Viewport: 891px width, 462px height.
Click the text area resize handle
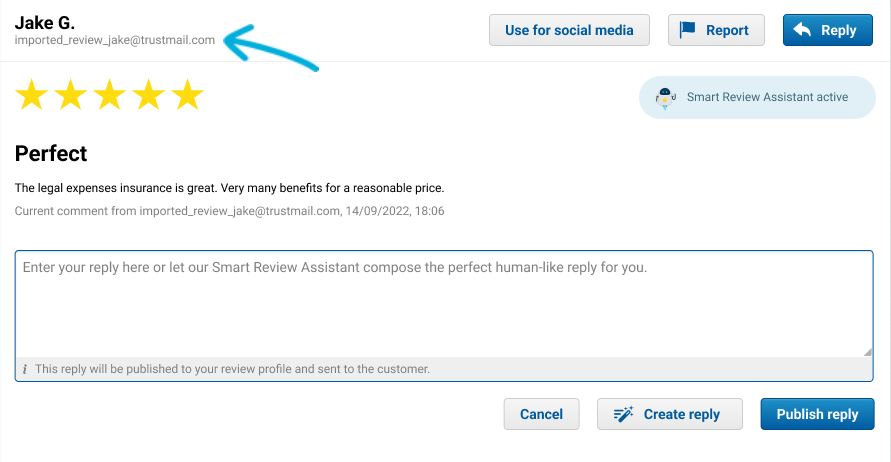click(867, 352)
